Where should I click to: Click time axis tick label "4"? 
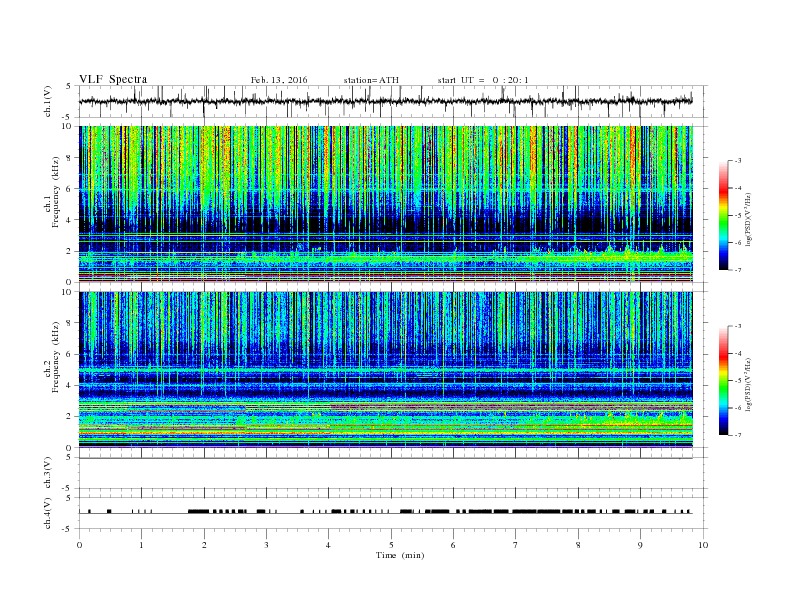click(329, 545)
